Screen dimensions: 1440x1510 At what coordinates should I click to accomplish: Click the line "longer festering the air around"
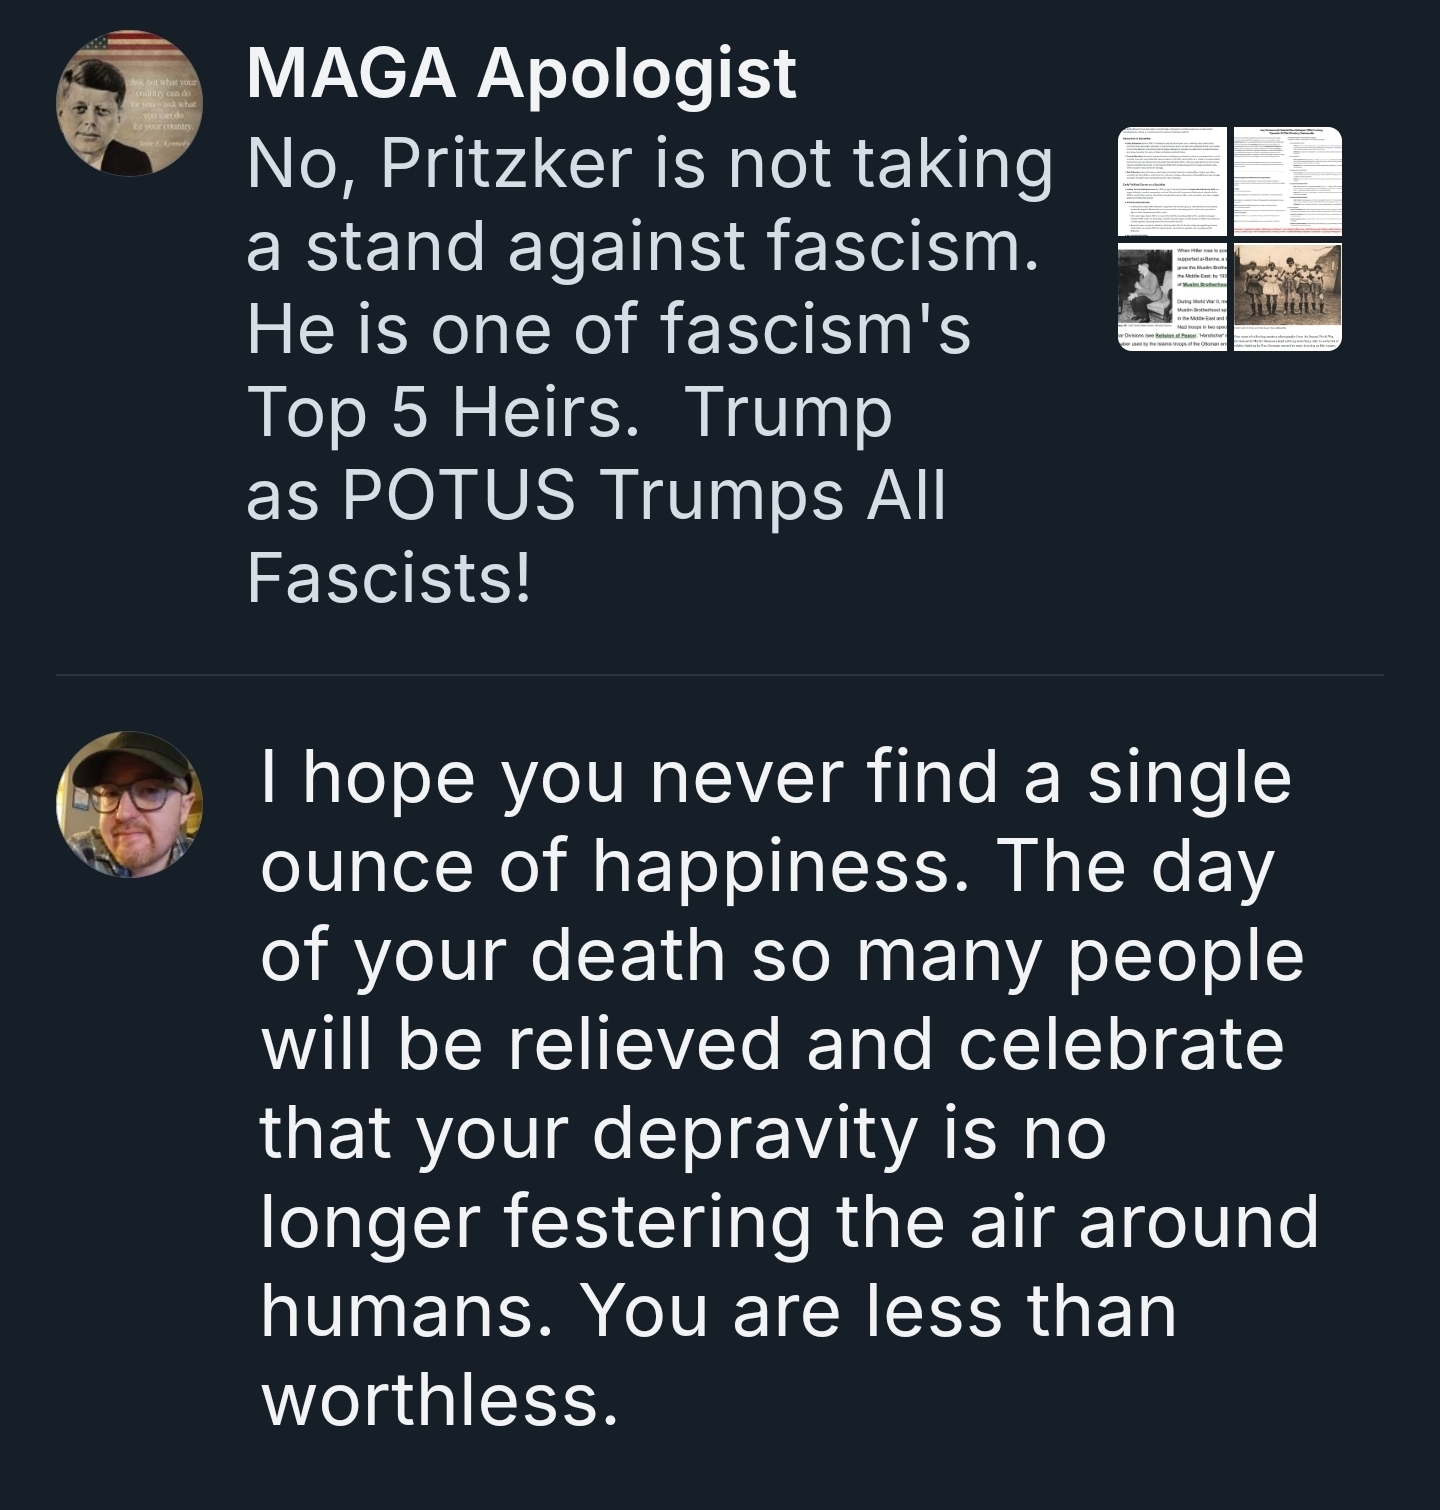pyautogui.click(x=789, y=1221)
